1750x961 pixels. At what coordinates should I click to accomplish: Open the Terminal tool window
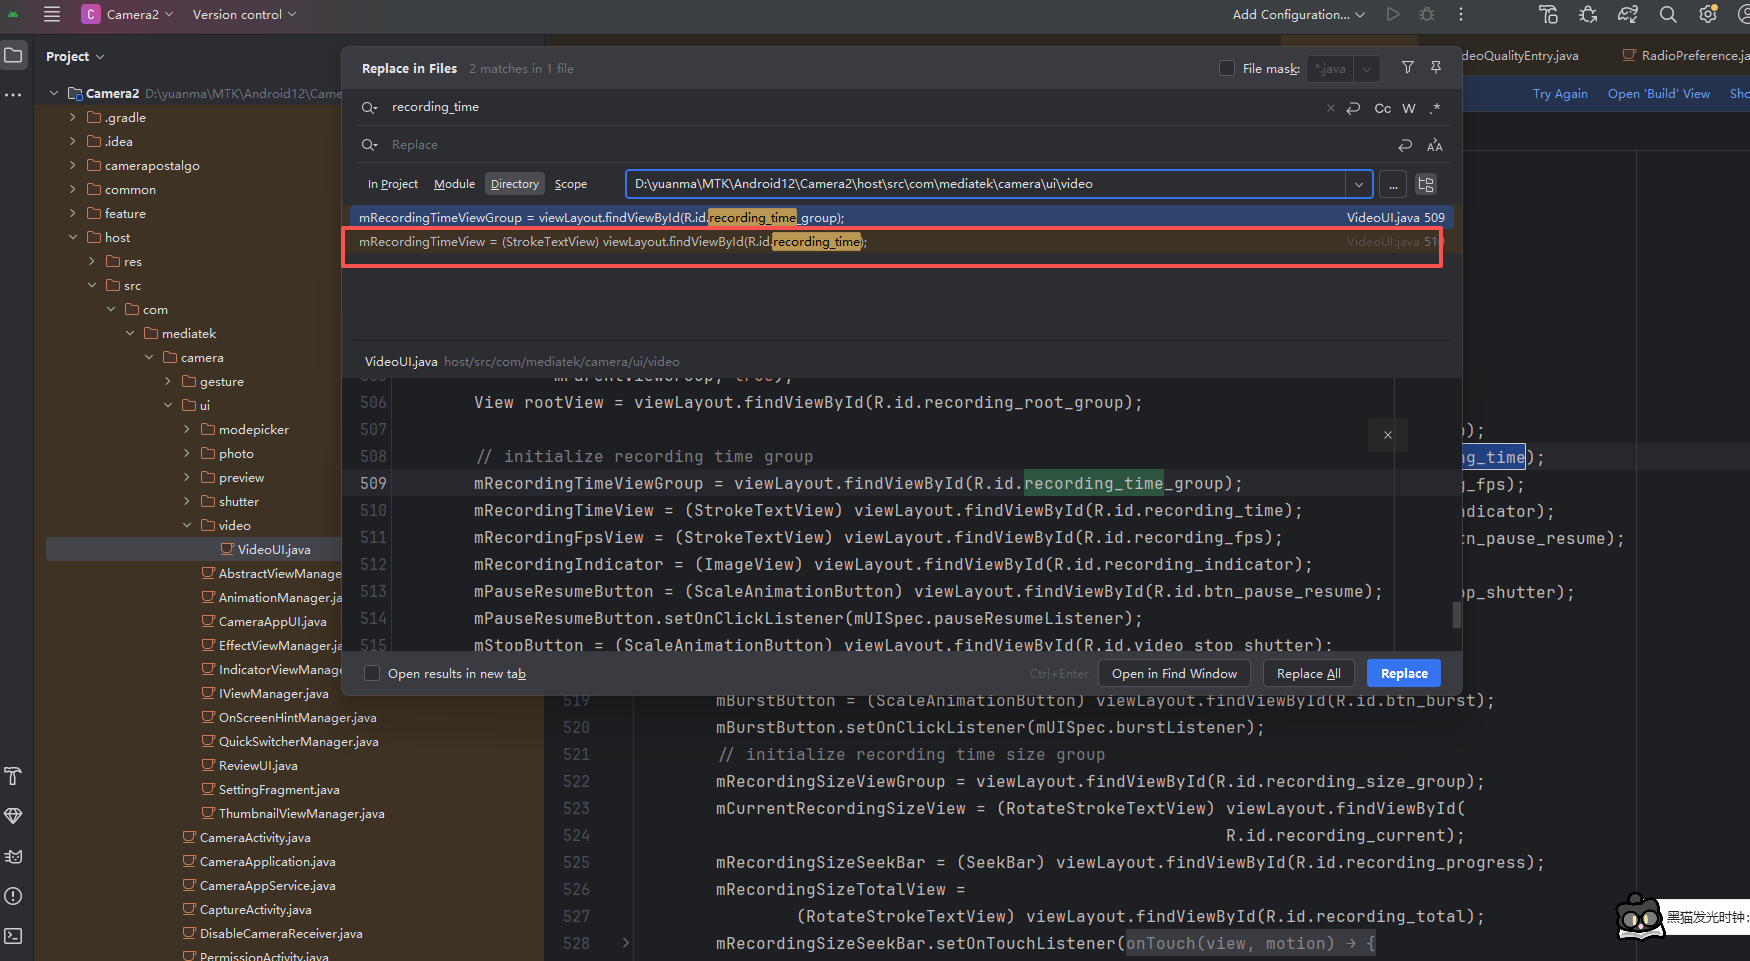13,936
